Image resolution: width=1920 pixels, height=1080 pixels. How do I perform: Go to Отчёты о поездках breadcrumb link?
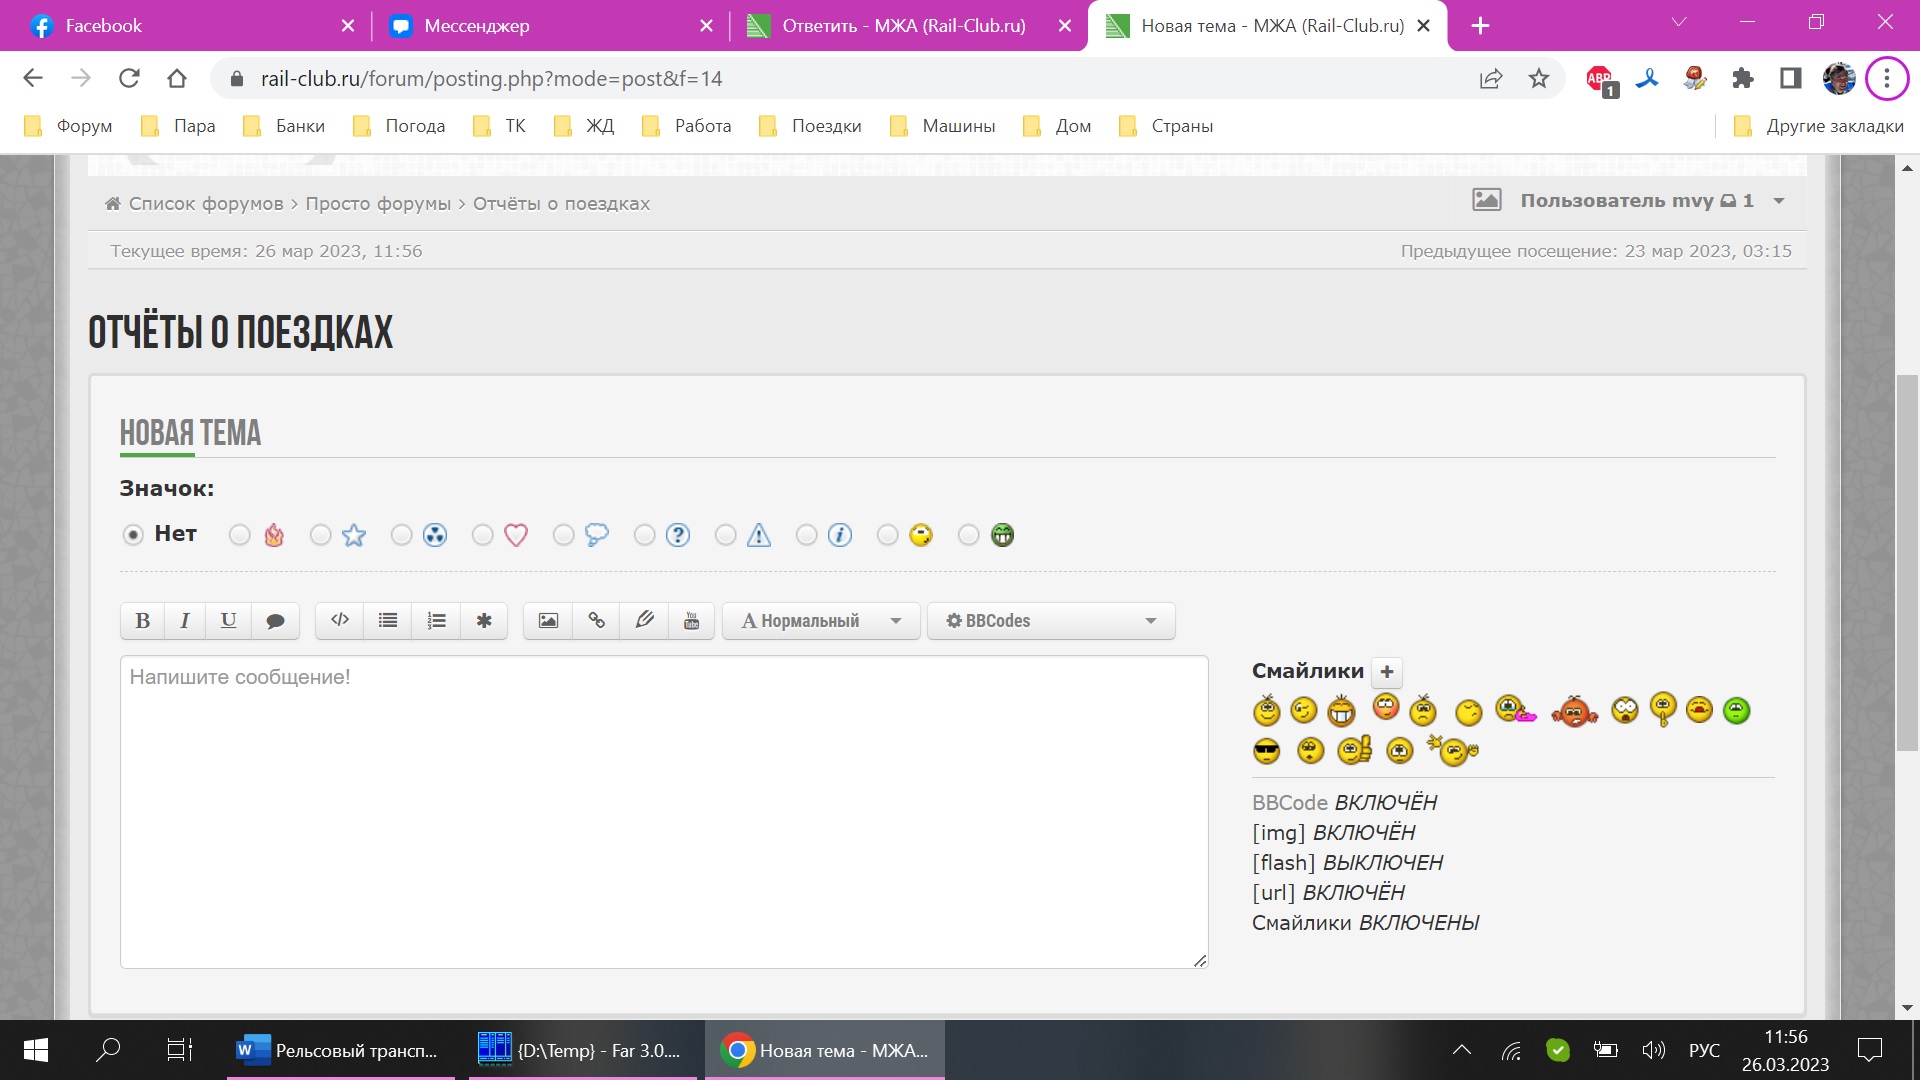pos(561,204)
